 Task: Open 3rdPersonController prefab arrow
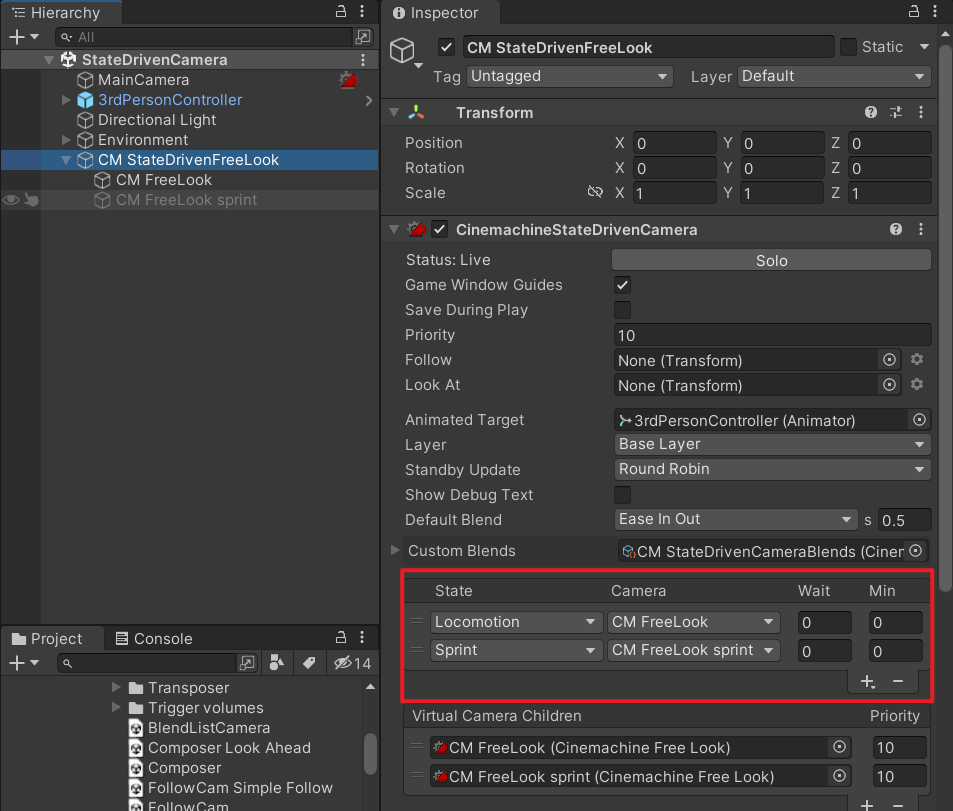pos(368,100)
